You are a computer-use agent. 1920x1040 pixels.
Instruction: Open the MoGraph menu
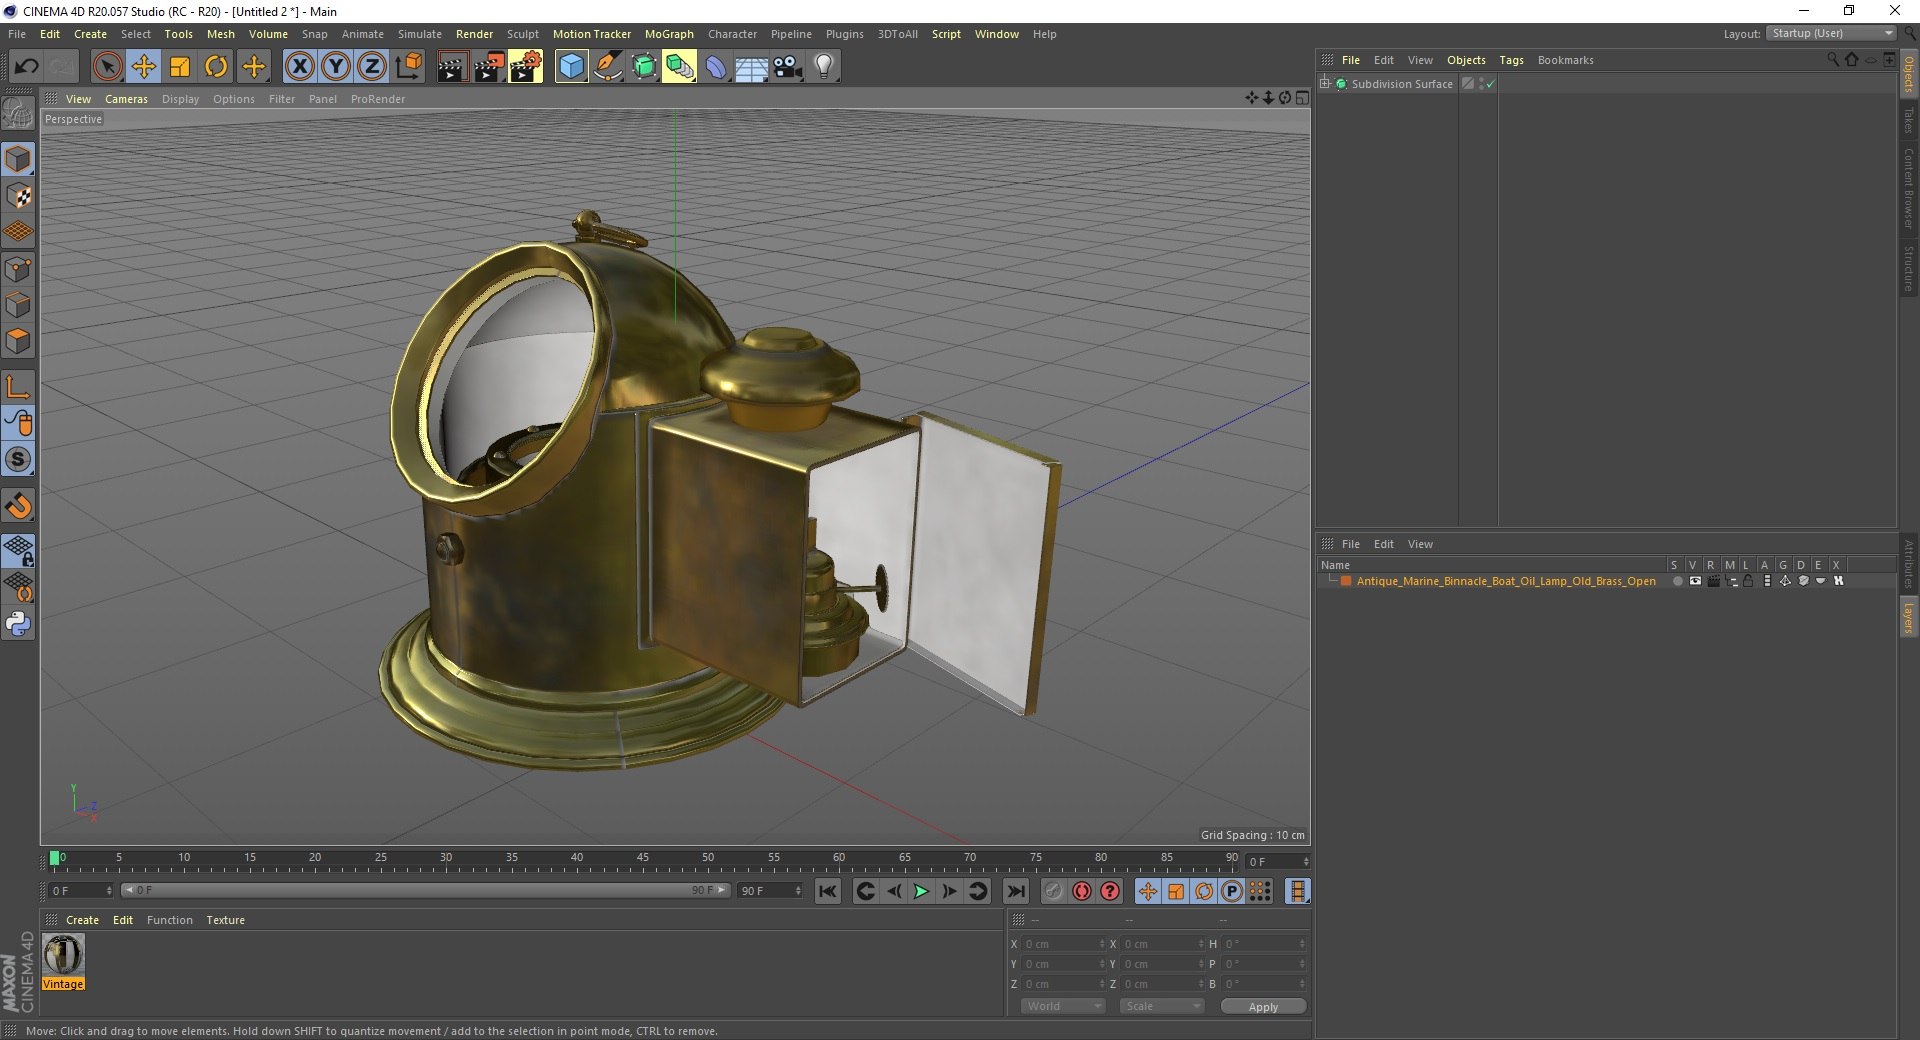pos(668,34)
